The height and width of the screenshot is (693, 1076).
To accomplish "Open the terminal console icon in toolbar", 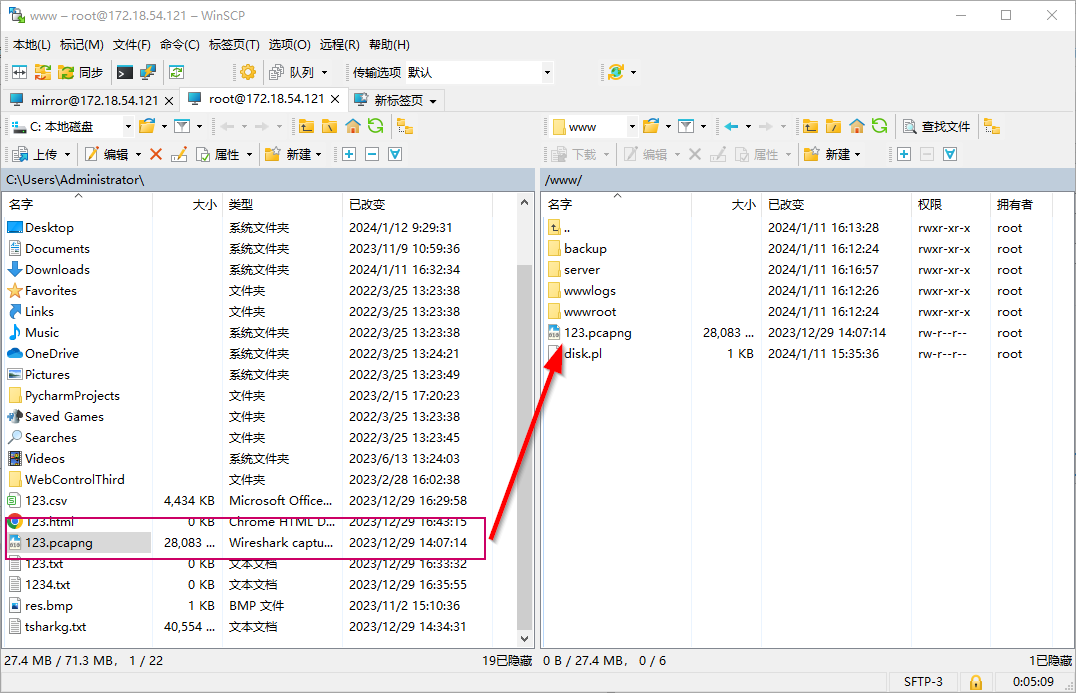I will pyautogui.click(x=124, y=72).
